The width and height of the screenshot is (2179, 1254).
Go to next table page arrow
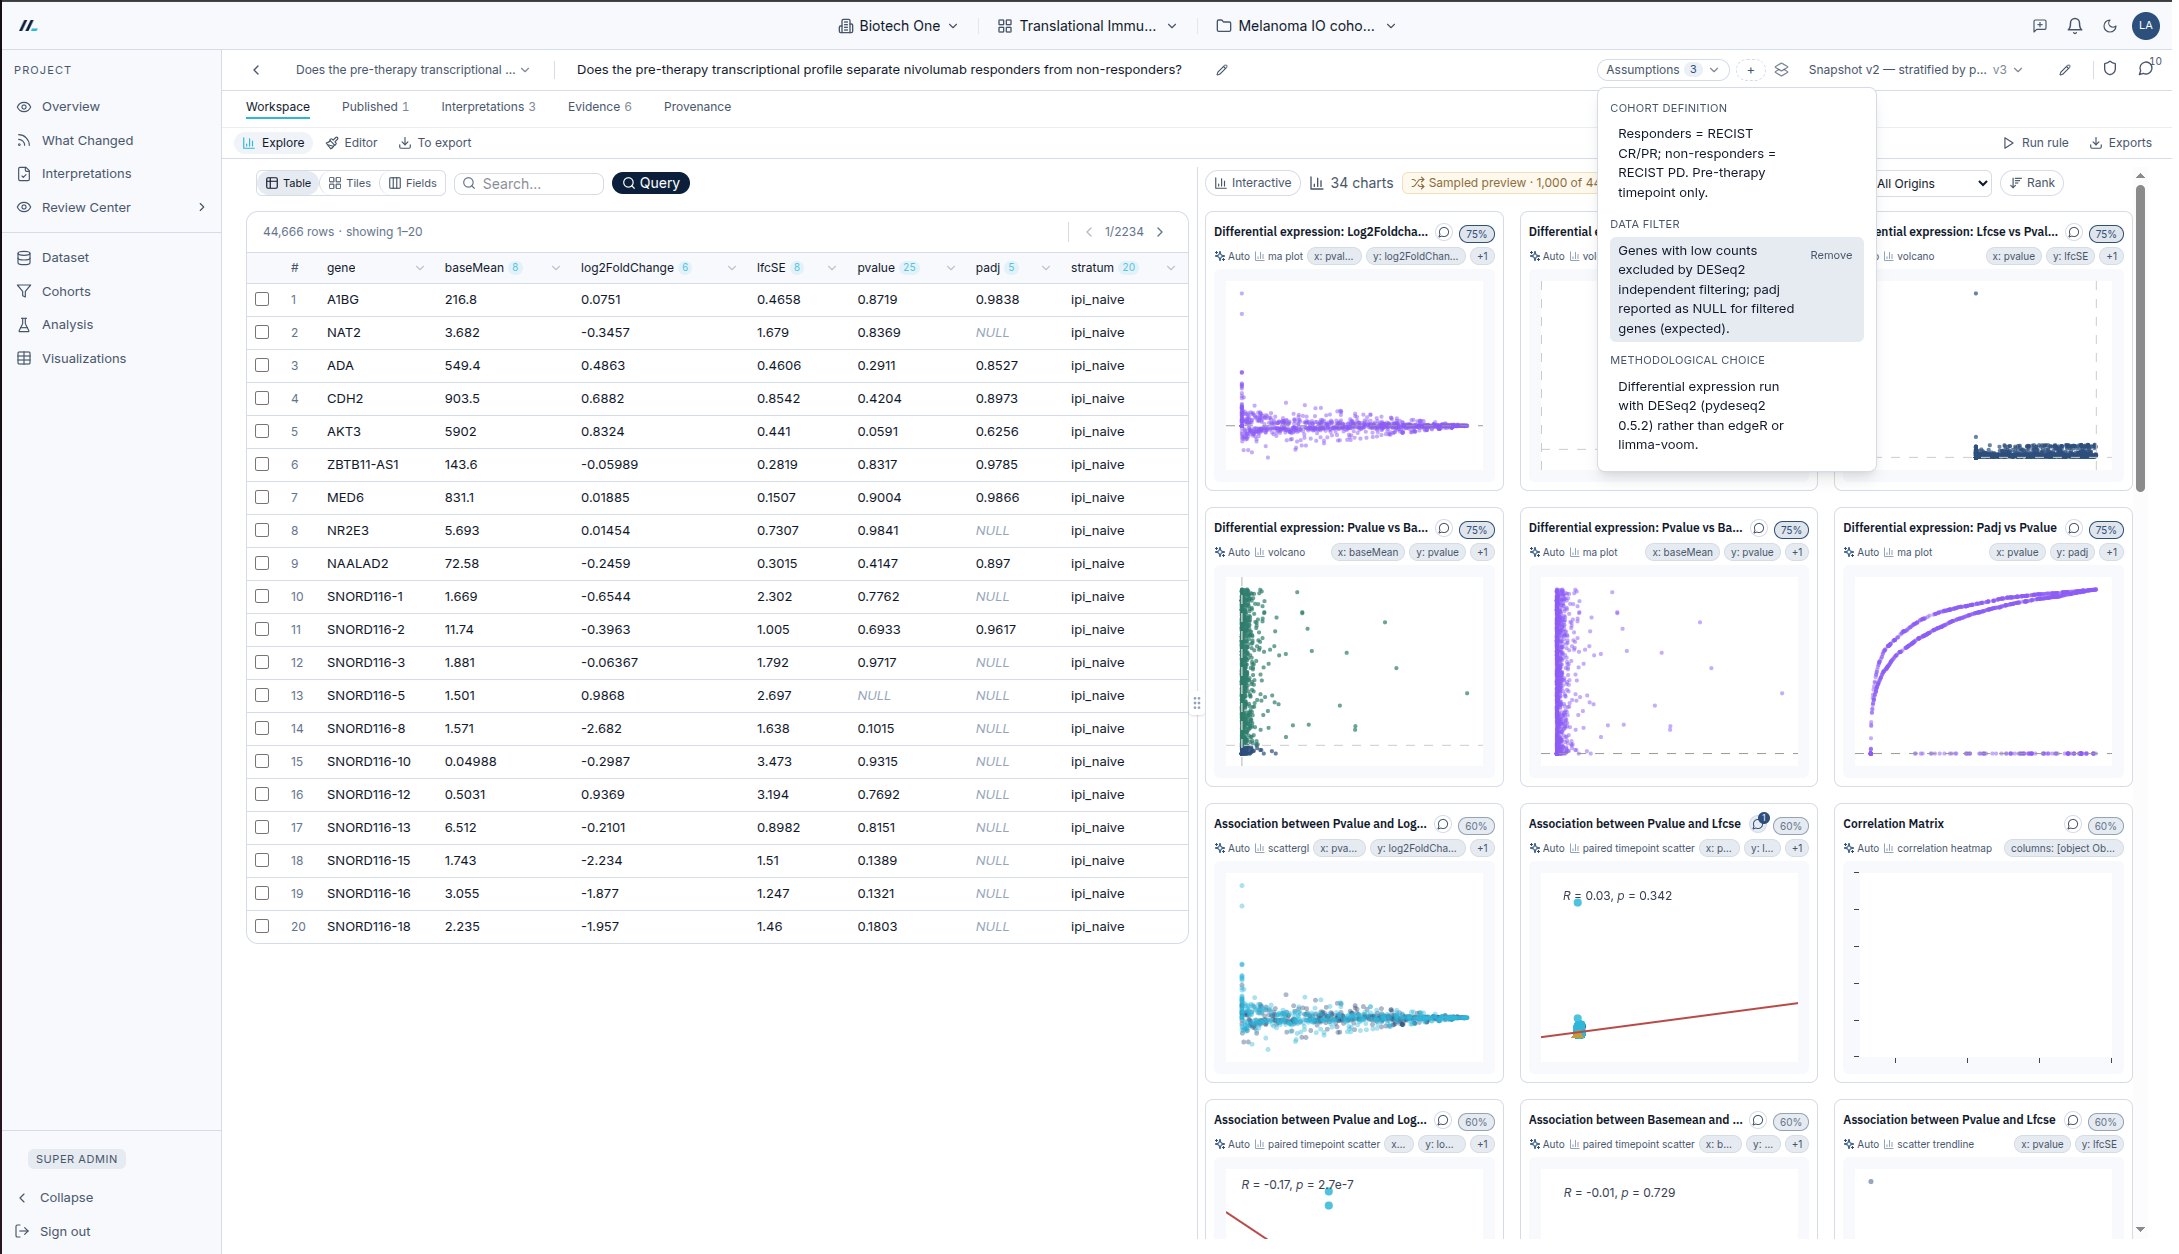[1160, 232]
